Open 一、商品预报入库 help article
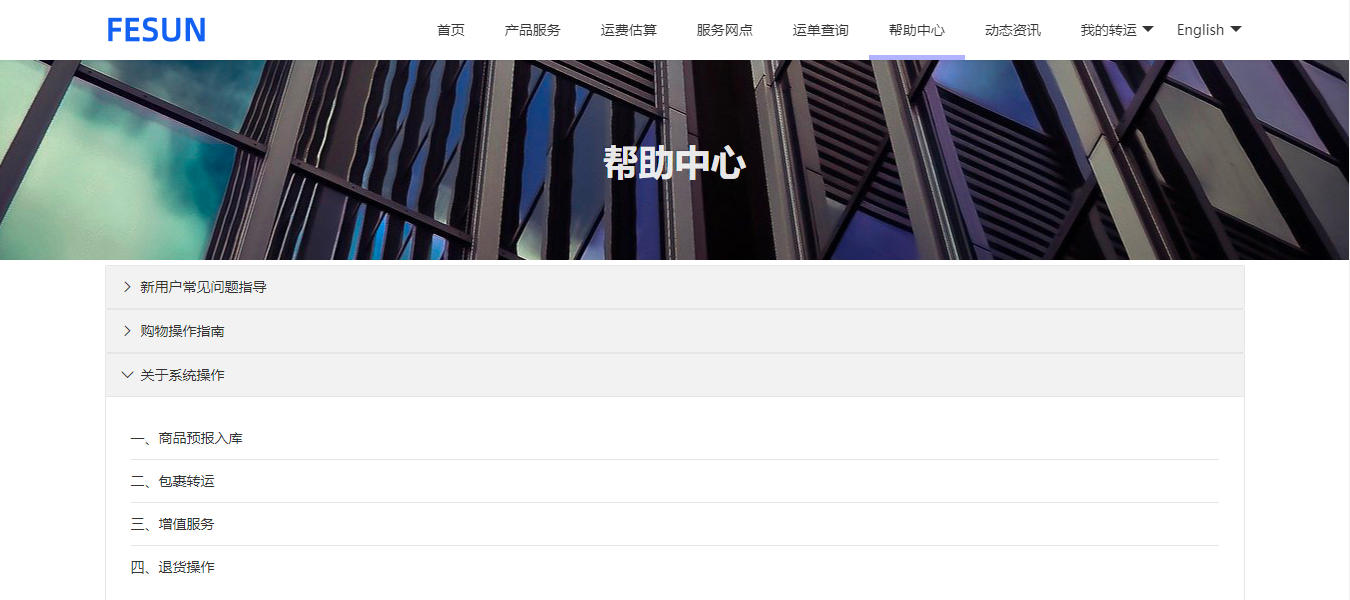 pos(187,438)
